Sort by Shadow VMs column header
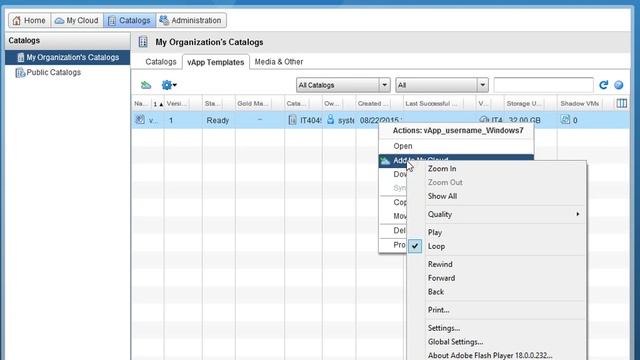640x360 pixels. point(580,104)
